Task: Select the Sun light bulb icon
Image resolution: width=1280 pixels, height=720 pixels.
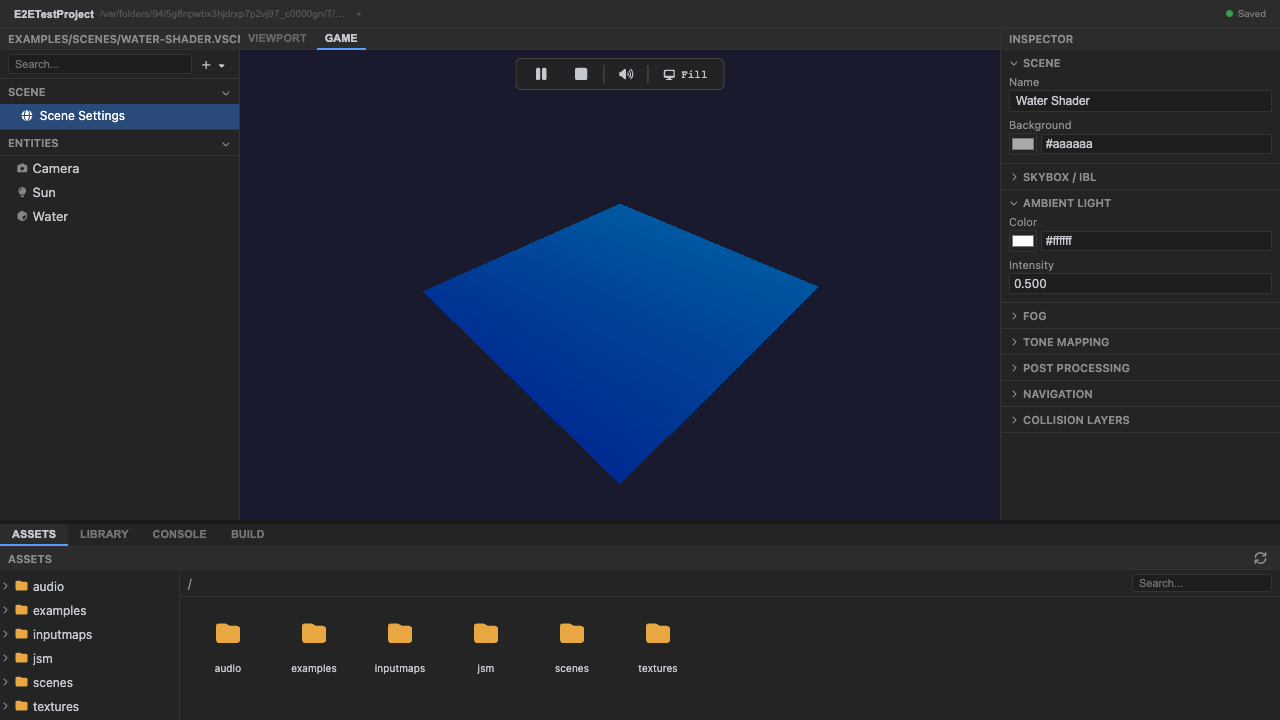Action: point(22,193)
